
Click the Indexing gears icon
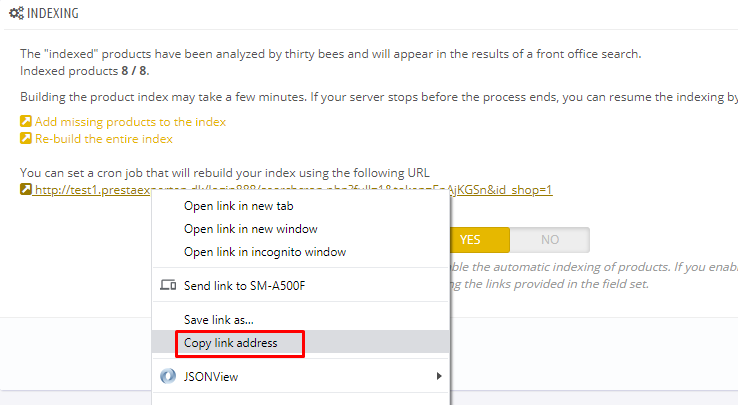(16, 13)
